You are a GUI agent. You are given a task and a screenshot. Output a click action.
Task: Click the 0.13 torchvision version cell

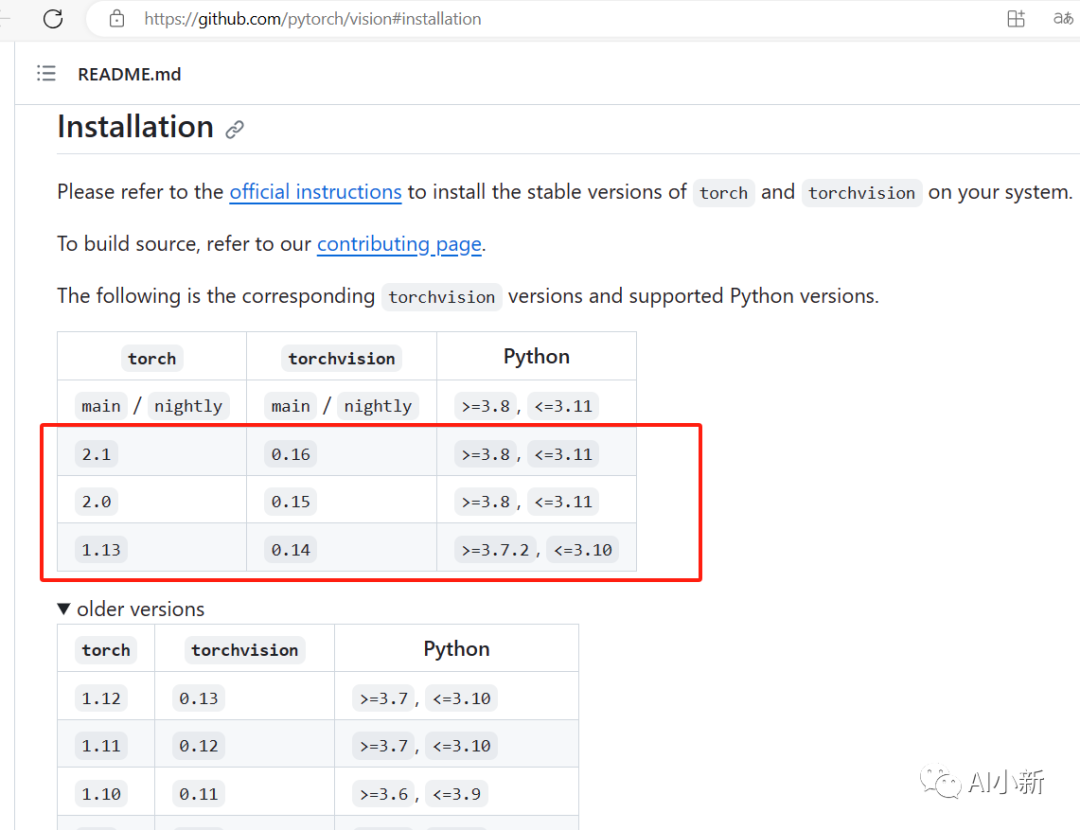[x=198, y=699]
